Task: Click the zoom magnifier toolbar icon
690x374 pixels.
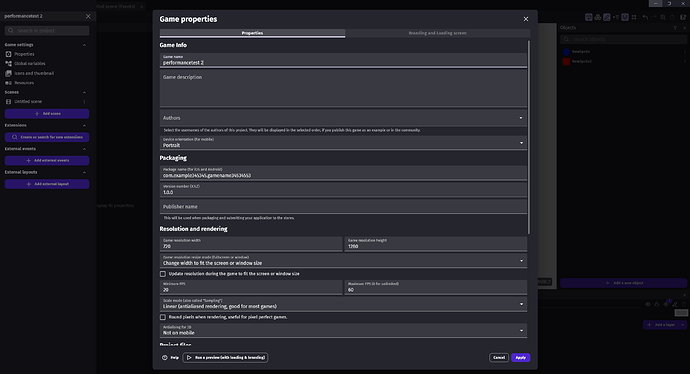Action: (663, 17)
